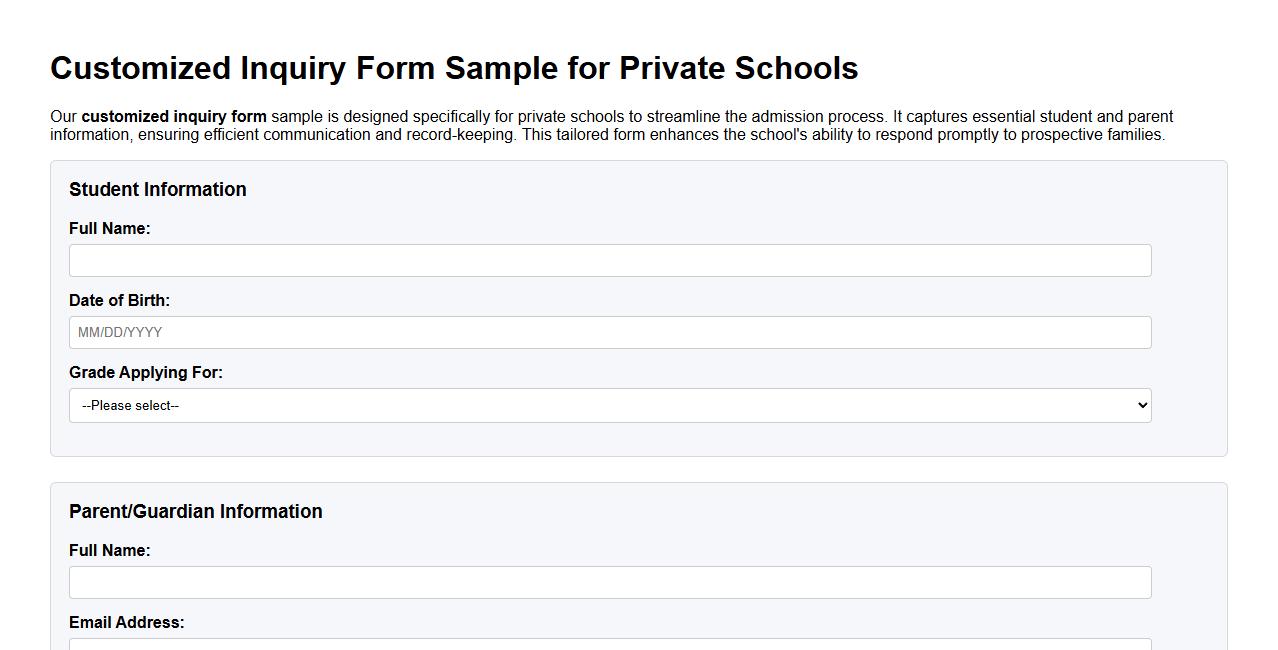
Task: Click the MM/DD/YYYY Date of Birth field
Action: click(610, 331)
